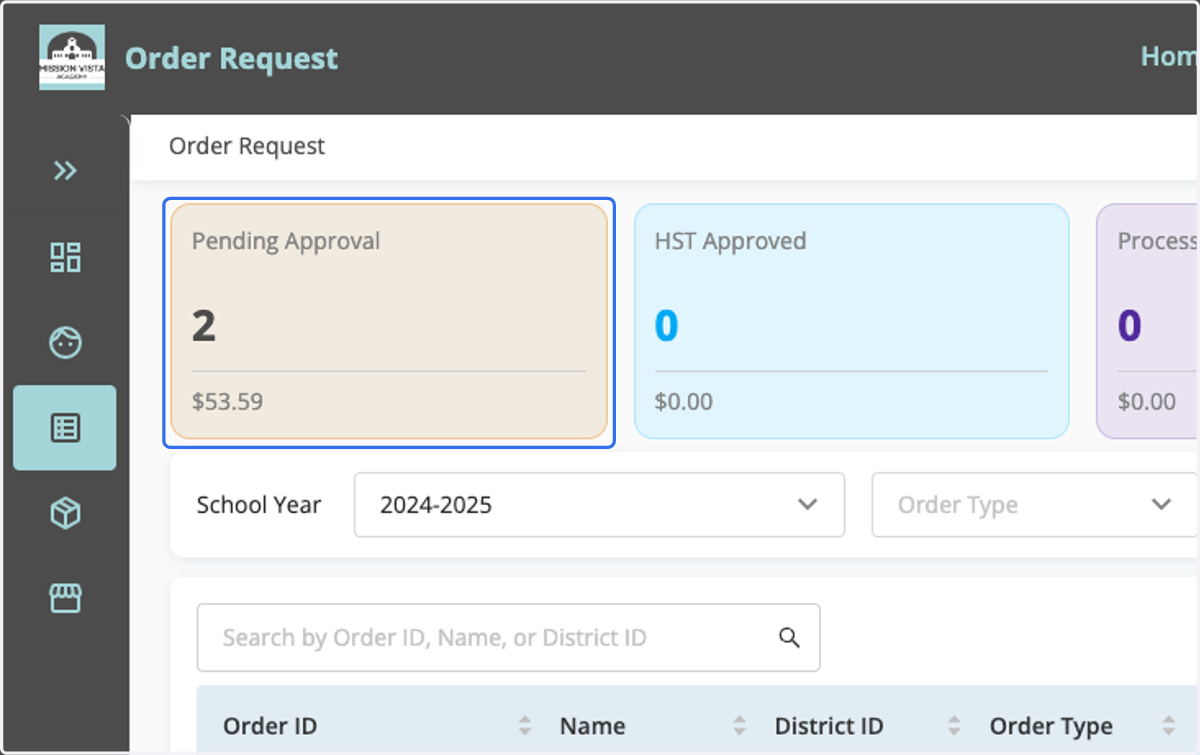This screenshot has width=1200, height=755.
Task: Sort by the Order Type column
Action: (1168, 727)
